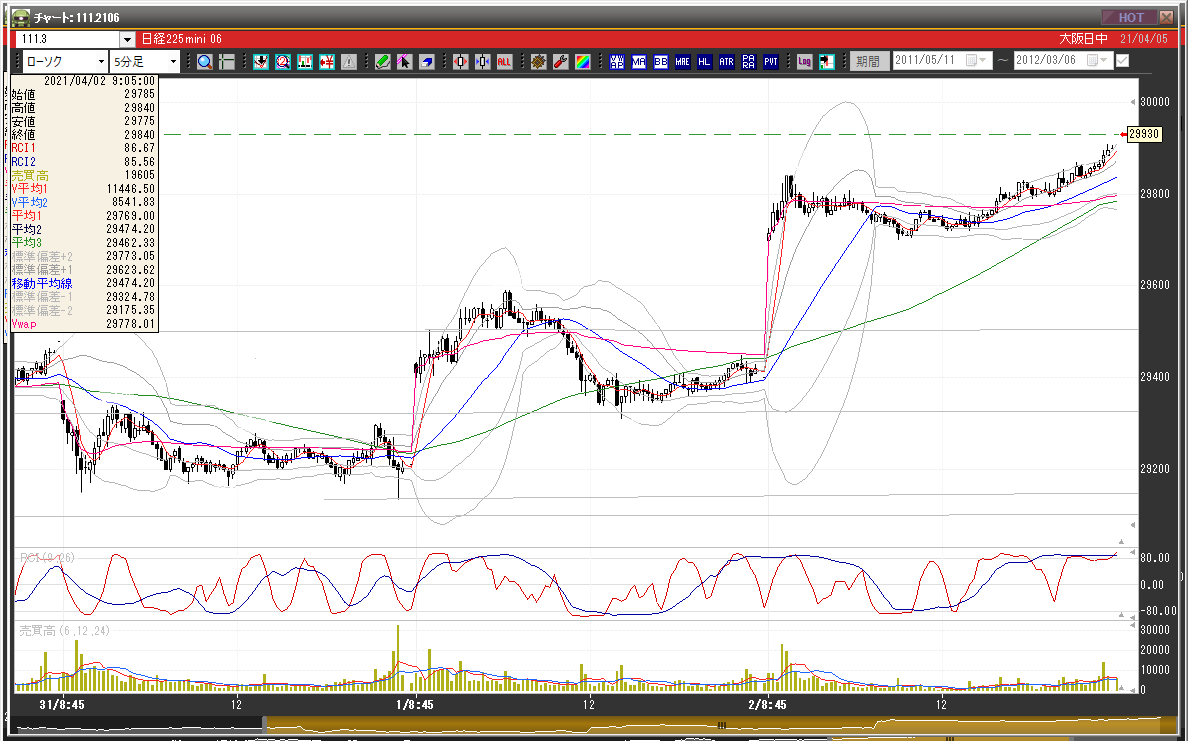1188x741 pixels.
Task: Click the 大阪日中 session label
Action: tap(1083, 39)
